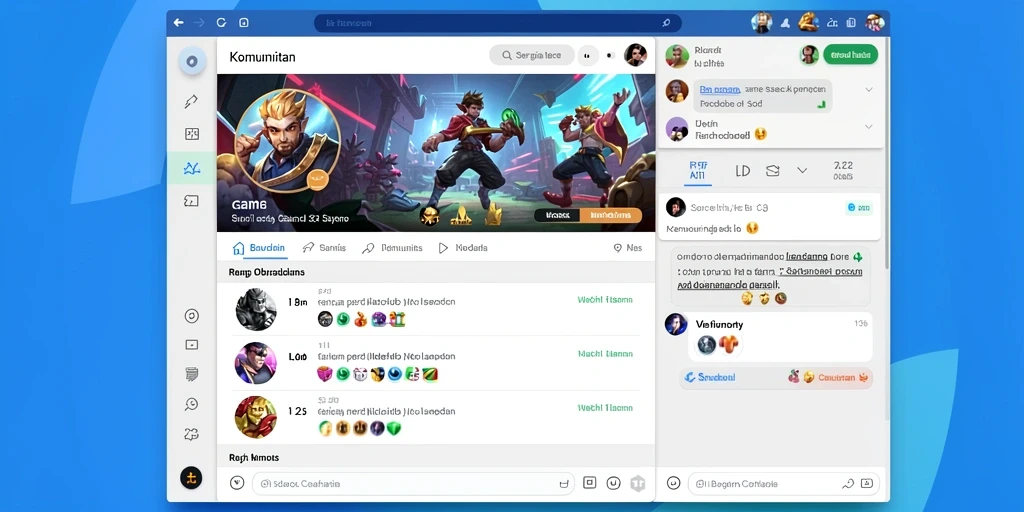Click the green button at top right

[x=850, y=55]
